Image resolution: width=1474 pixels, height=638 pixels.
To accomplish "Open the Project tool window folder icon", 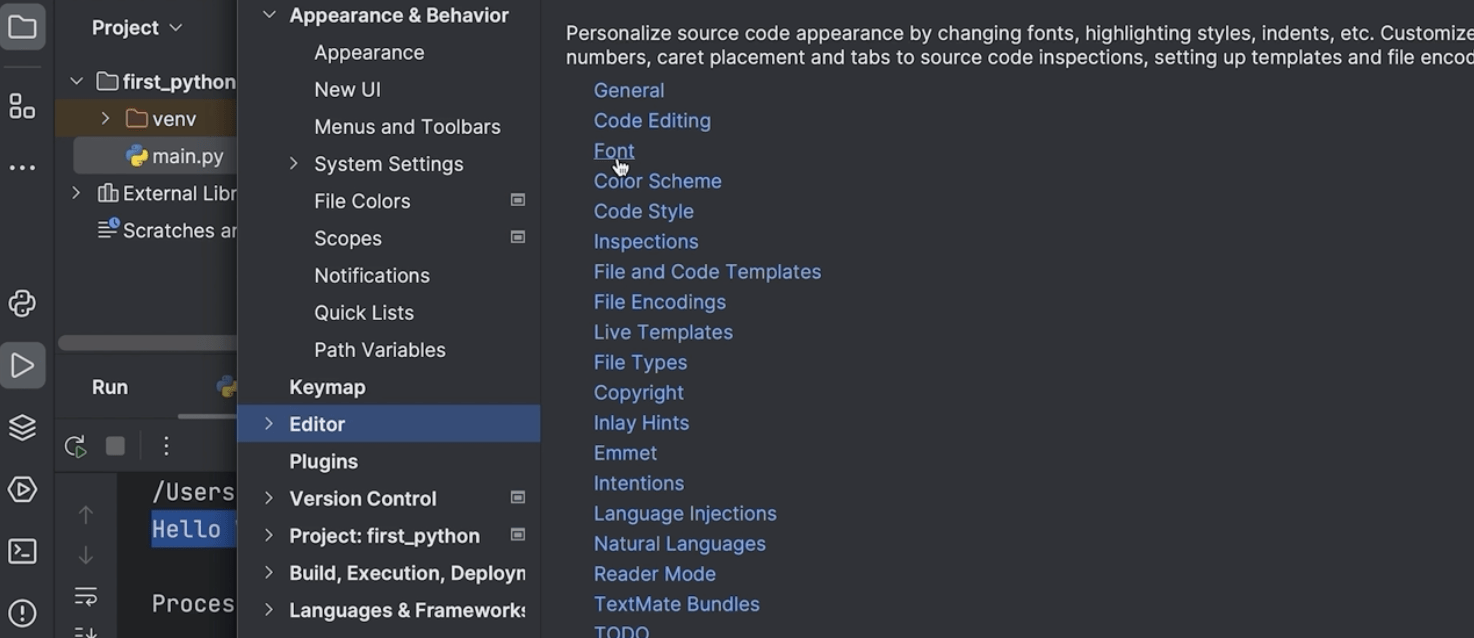I will [22, 26].
